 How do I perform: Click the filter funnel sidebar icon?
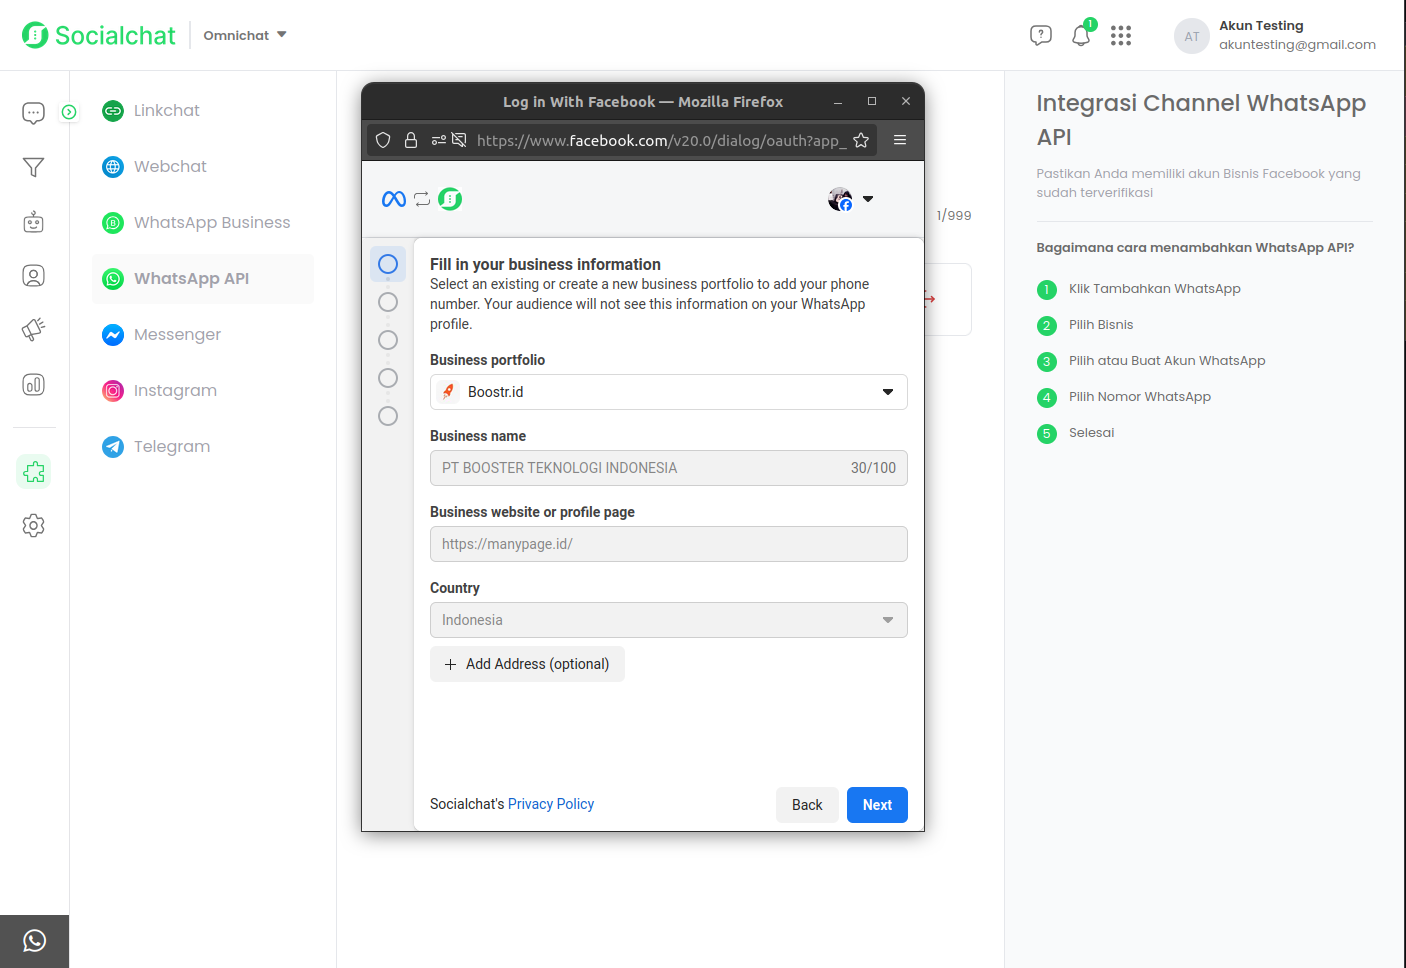(x=33, y=167)
